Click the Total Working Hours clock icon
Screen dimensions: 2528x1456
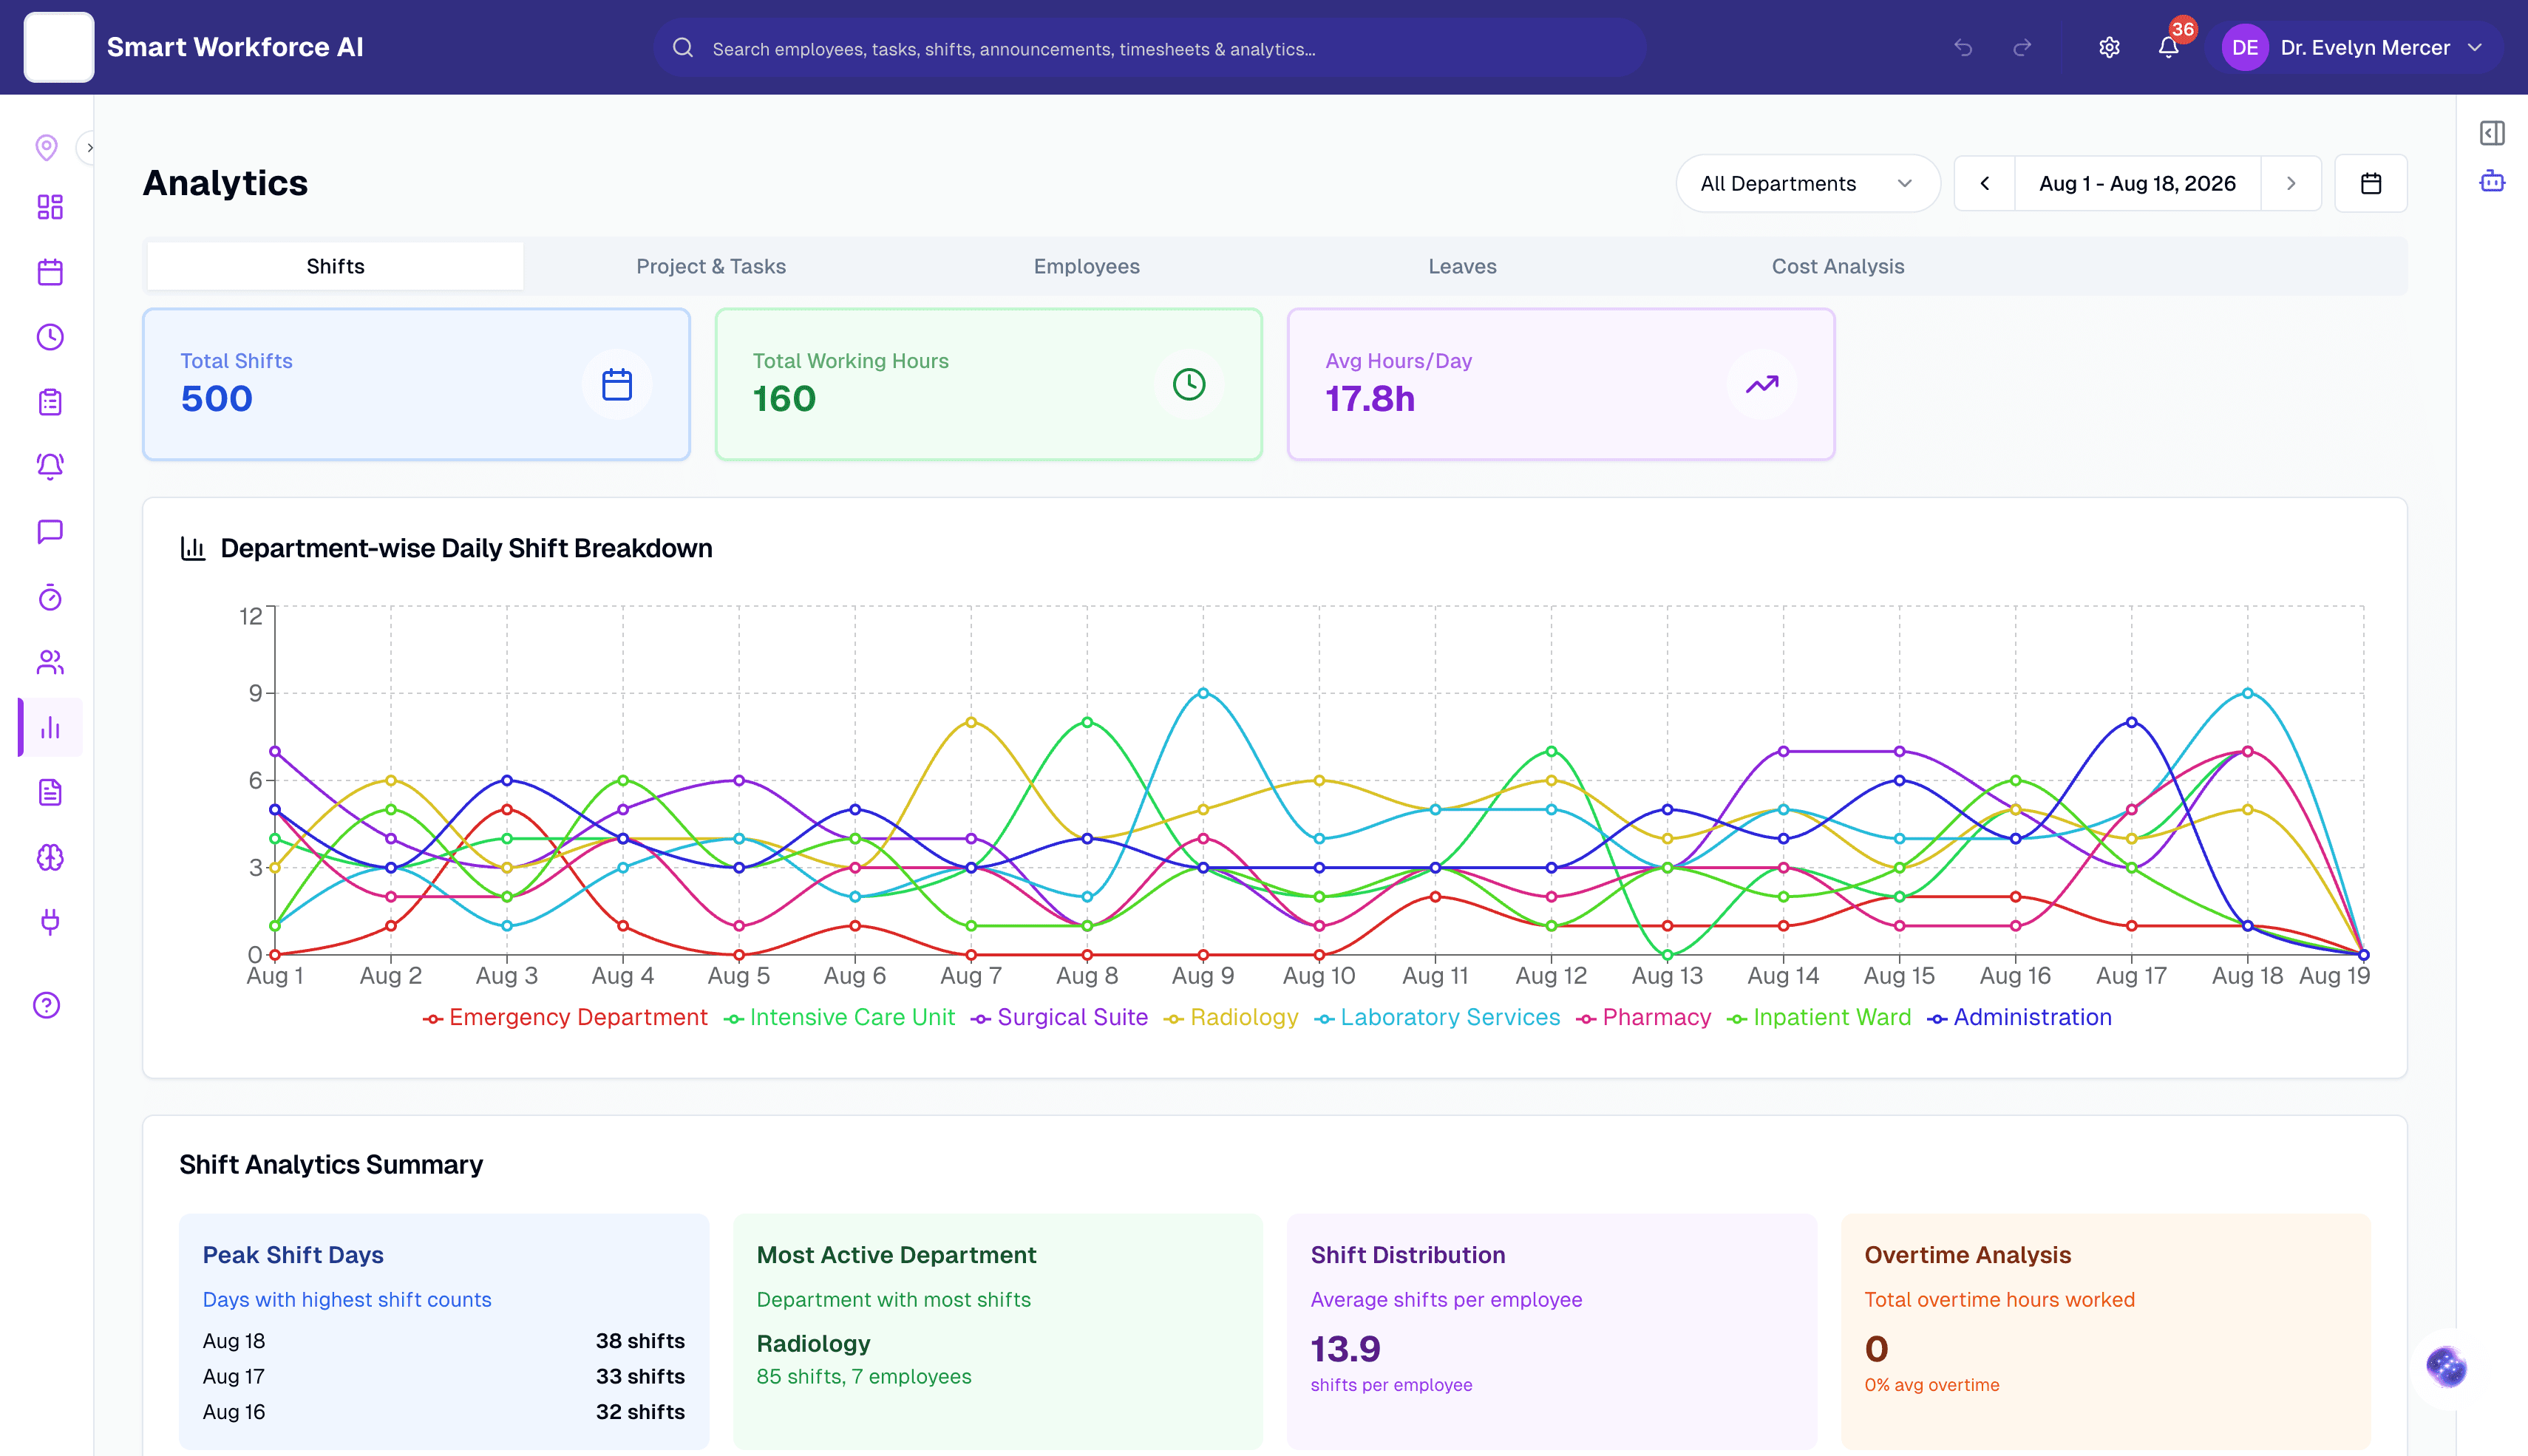pyautogui.click(x=1189, y=384)
